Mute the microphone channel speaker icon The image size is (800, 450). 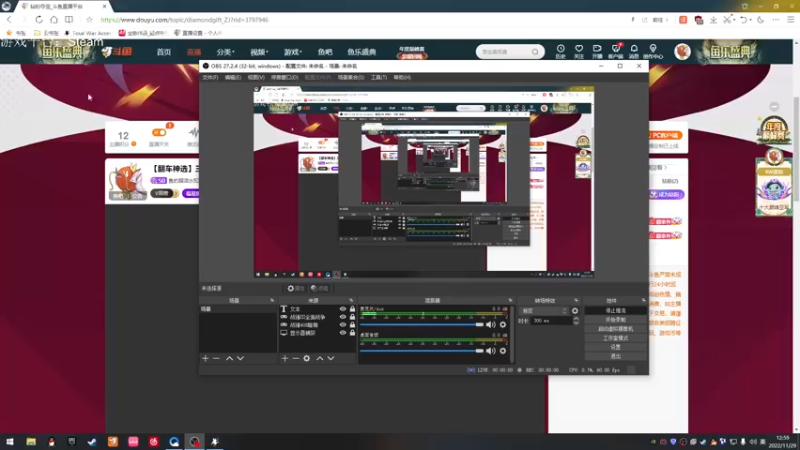[x=491, y=324]
